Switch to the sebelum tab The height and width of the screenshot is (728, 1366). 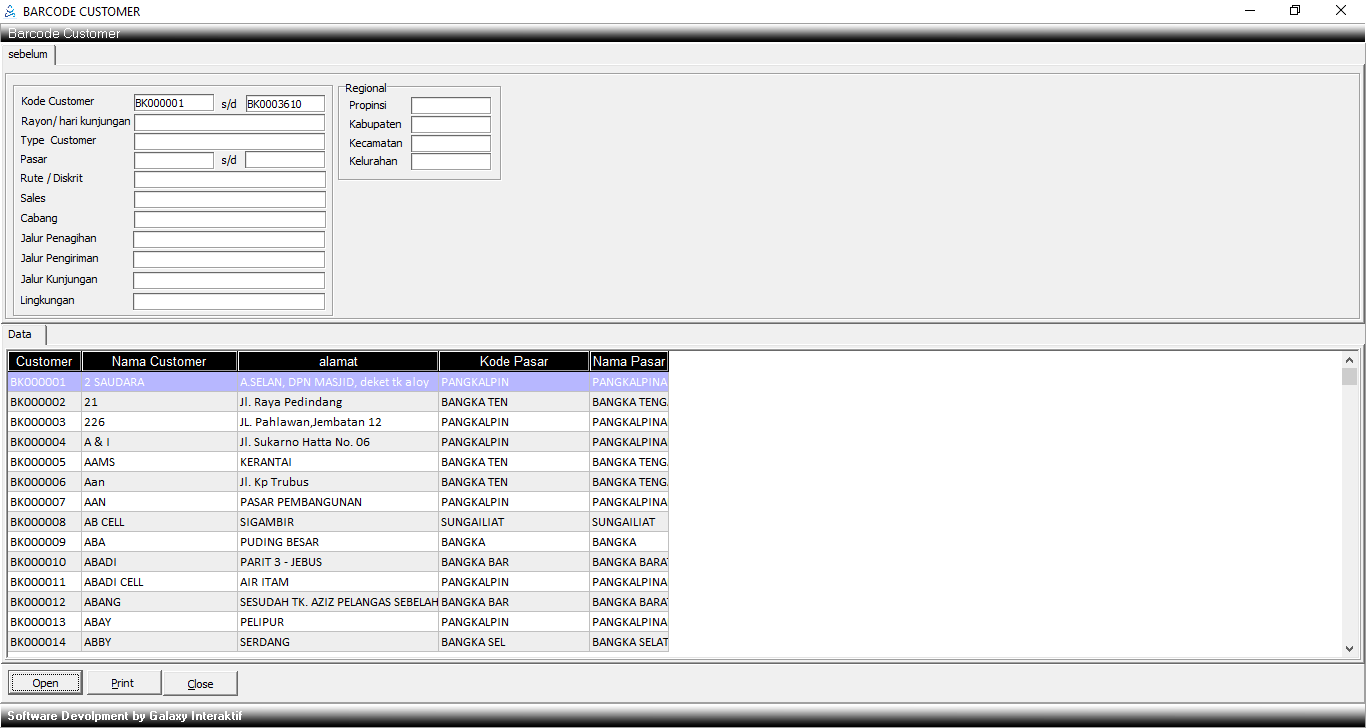pos(28,55)
